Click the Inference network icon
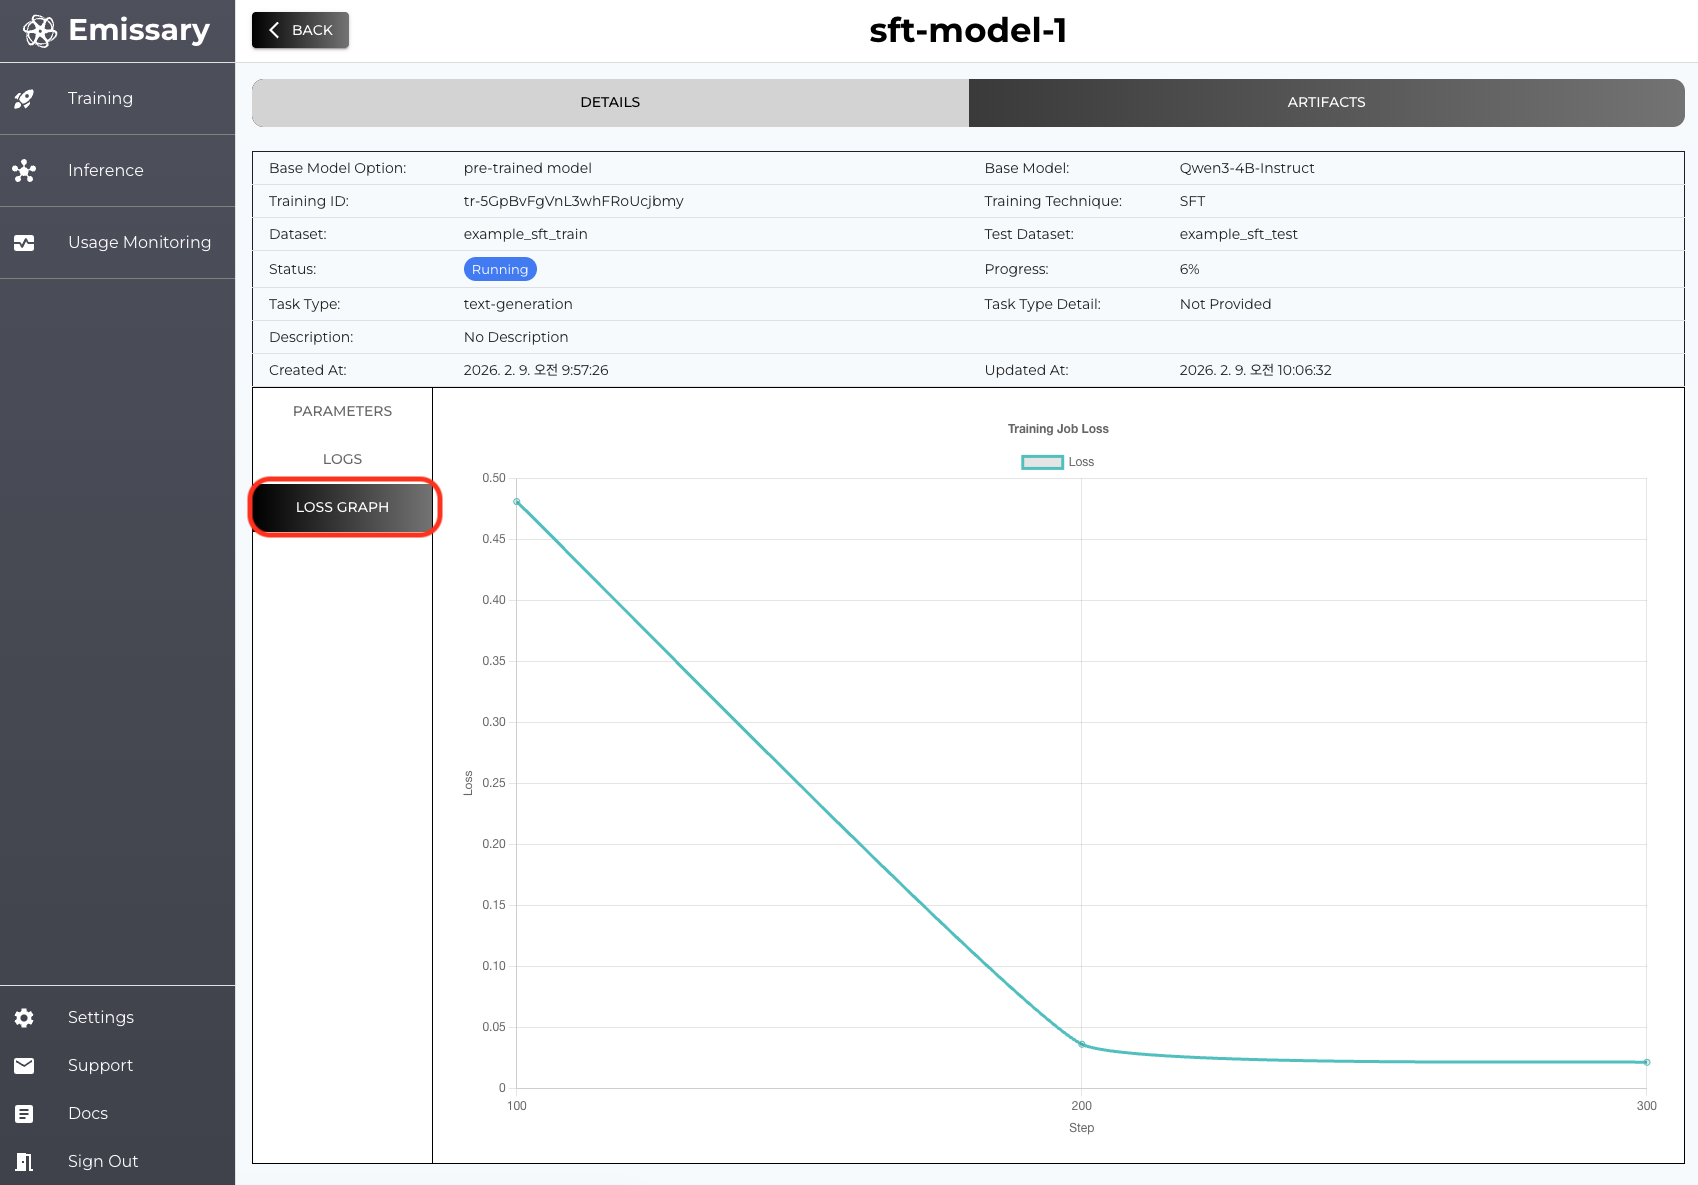 (24, 171)
